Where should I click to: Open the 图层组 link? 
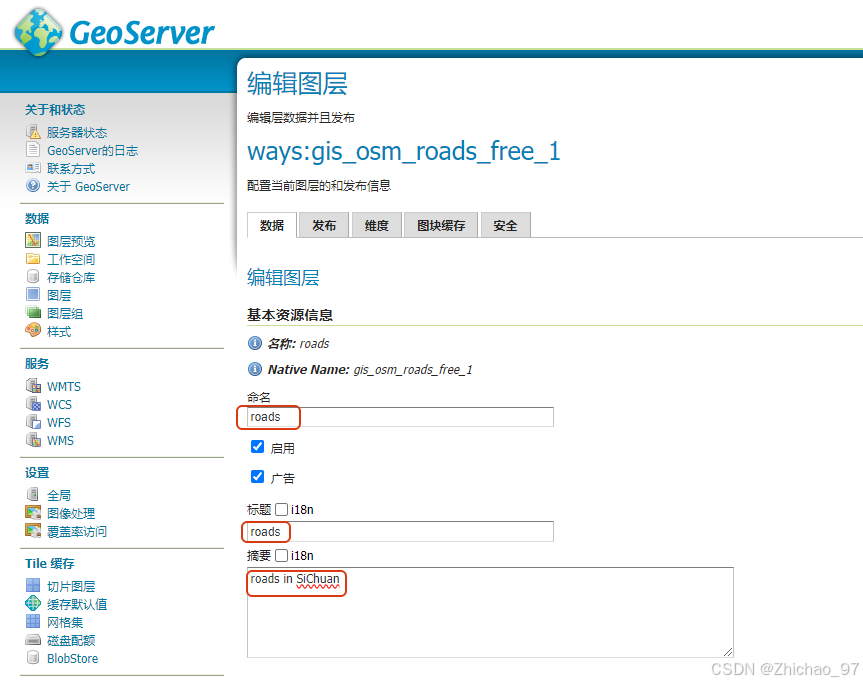click(65, 314)
